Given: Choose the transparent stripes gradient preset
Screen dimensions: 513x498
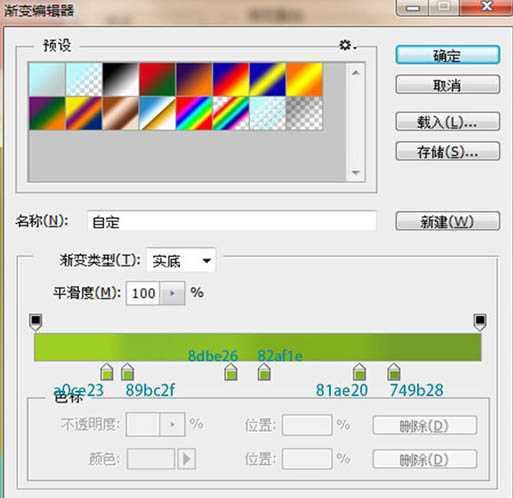Looking at the screenshot, I should (x=268, y=113).
